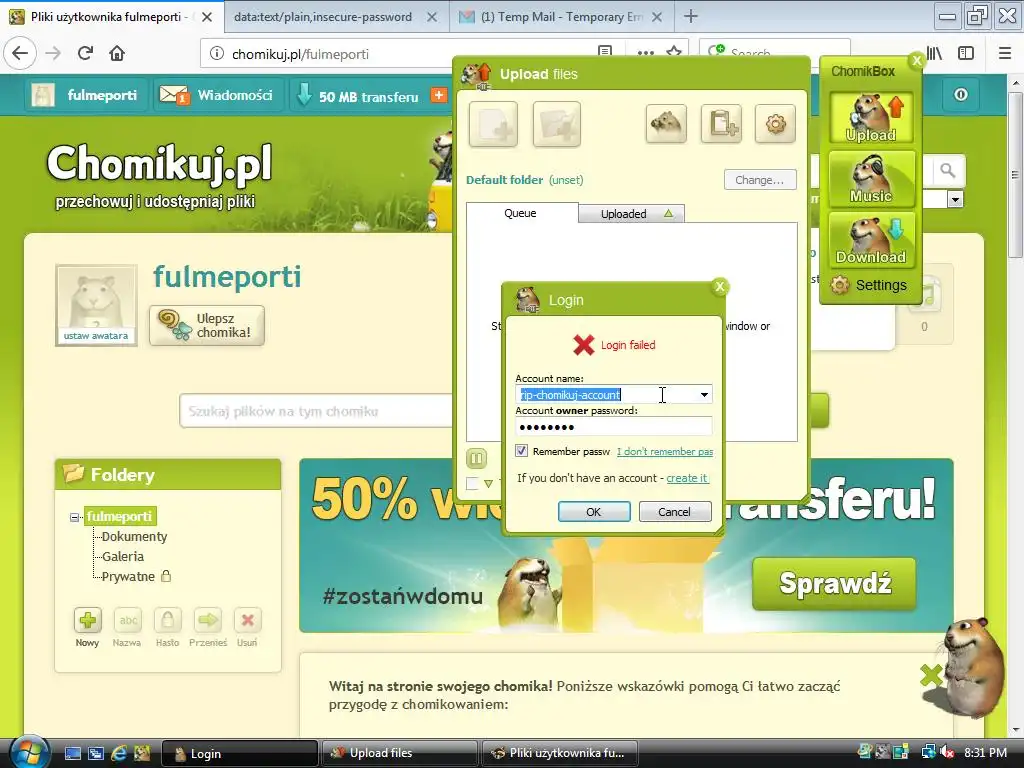Screen dimensions: 1024x768
Task: Select Galeria folder in tree
Action: pyautogui.click(x=123, y=556)
